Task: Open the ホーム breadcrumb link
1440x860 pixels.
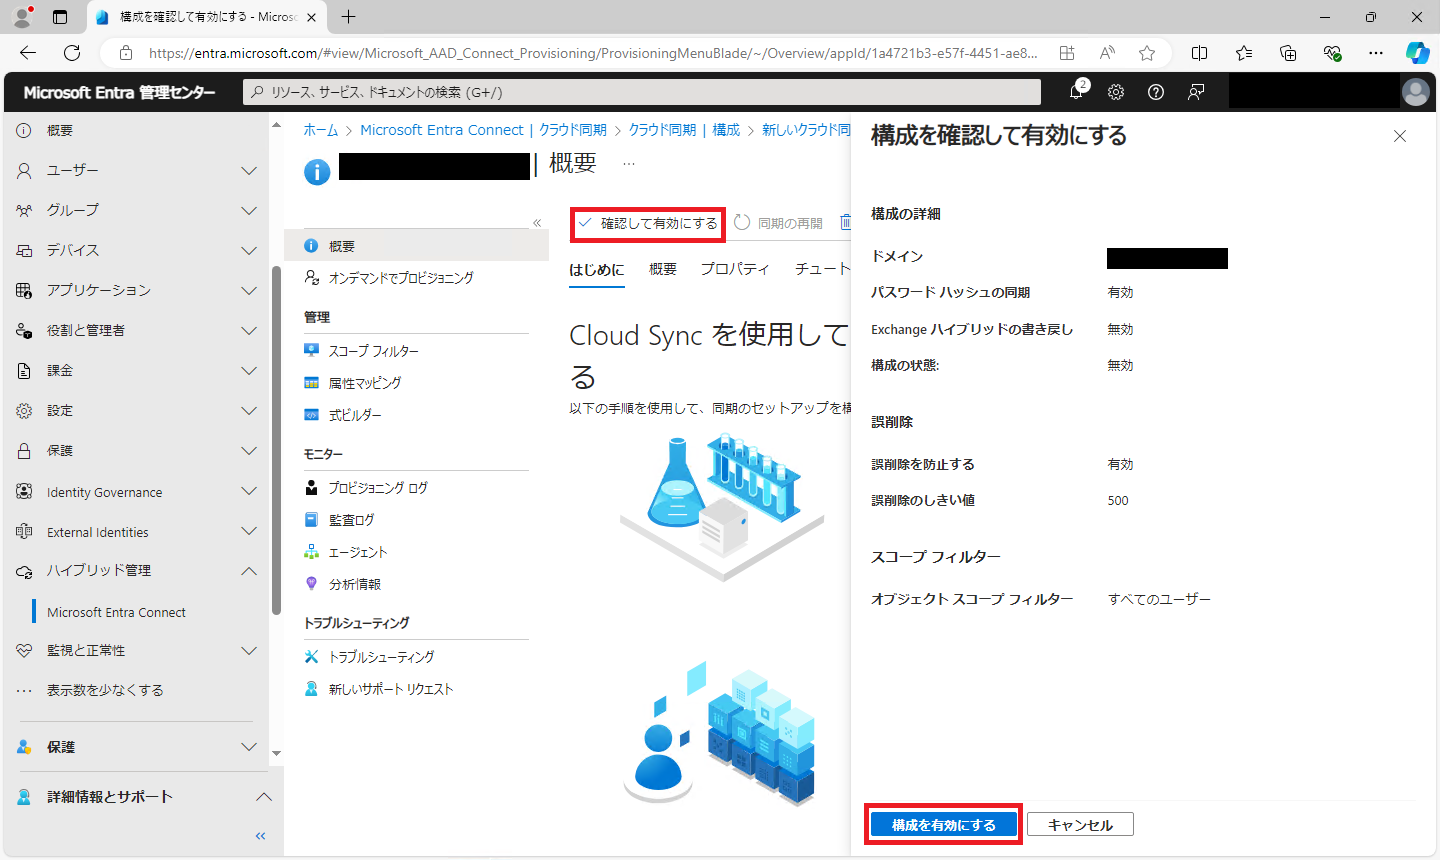Action: 321,130
